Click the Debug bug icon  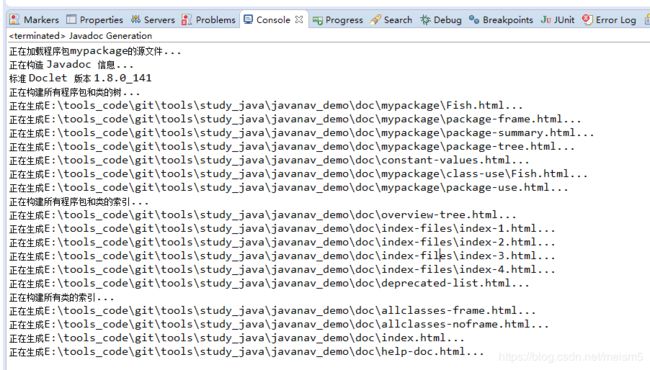[425, 19]
